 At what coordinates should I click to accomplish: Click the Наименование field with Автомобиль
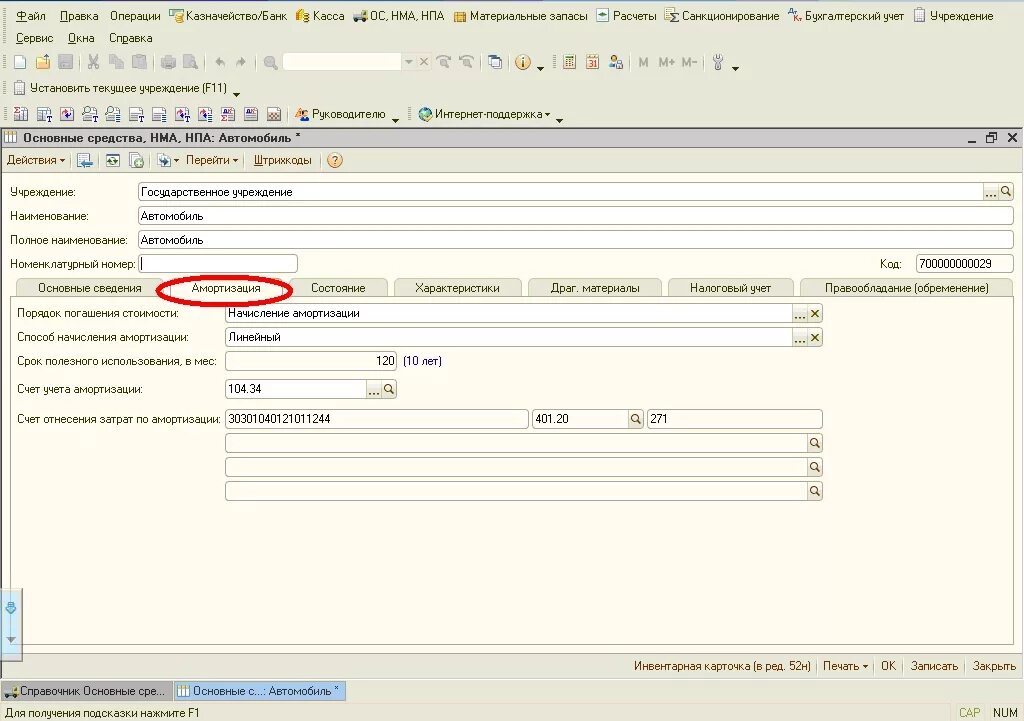coord(575,216)
